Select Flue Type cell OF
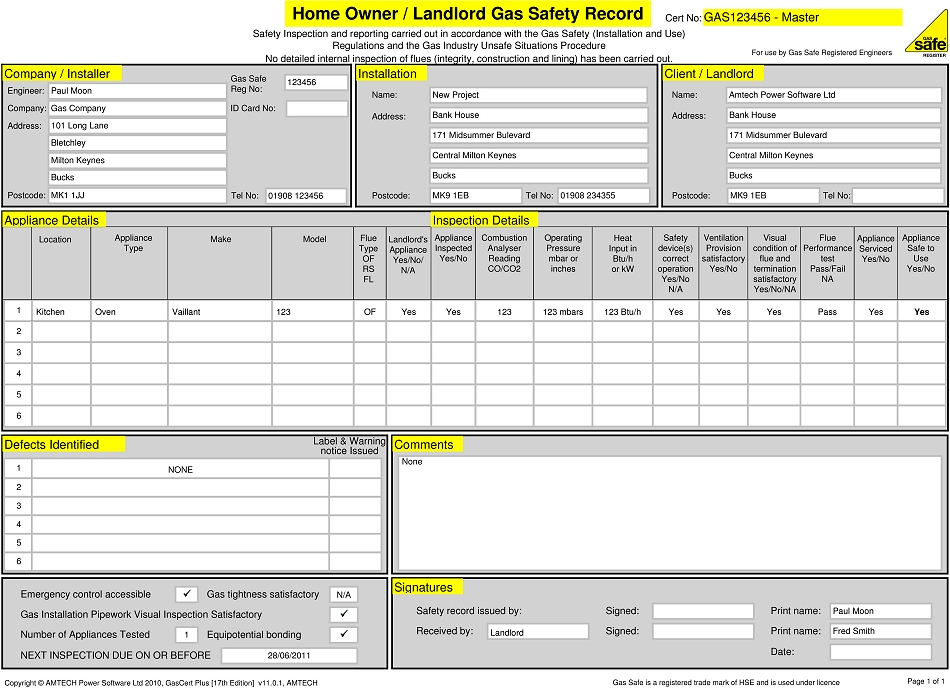 pos(370,311)
